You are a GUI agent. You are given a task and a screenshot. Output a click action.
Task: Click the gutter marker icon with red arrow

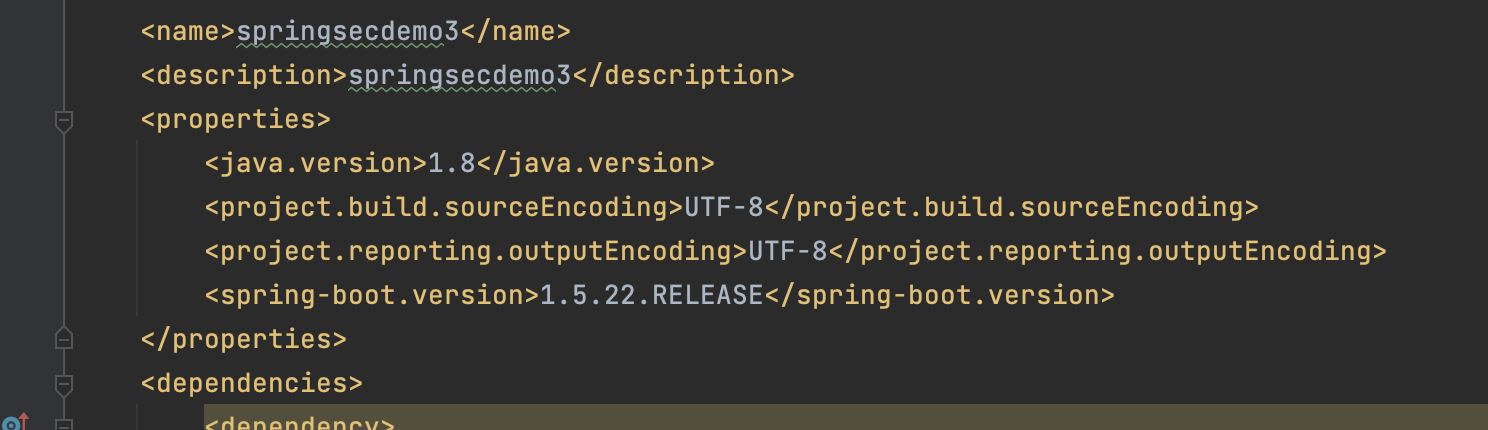14,423
